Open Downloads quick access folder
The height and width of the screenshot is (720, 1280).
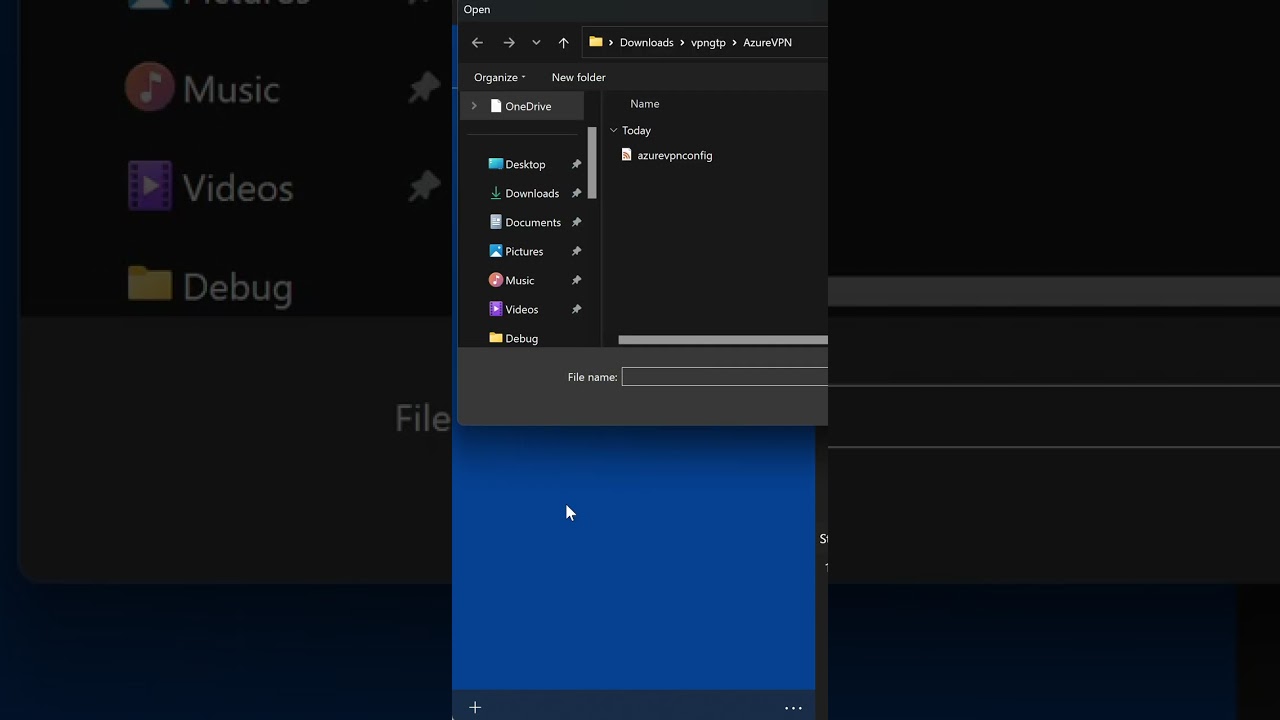pyautogui.click(x=524, y=193)
